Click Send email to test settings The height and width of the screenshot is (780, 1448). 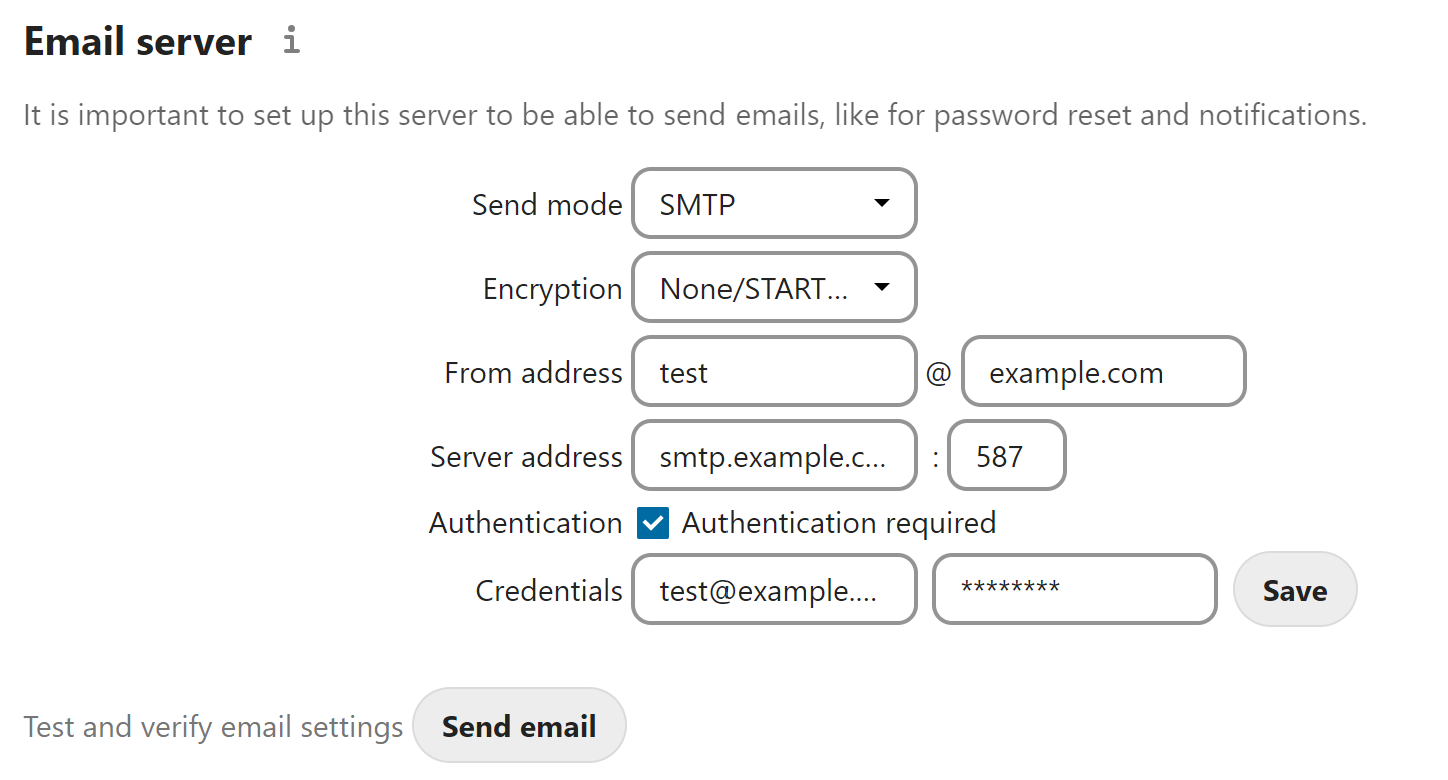[519, 726]
